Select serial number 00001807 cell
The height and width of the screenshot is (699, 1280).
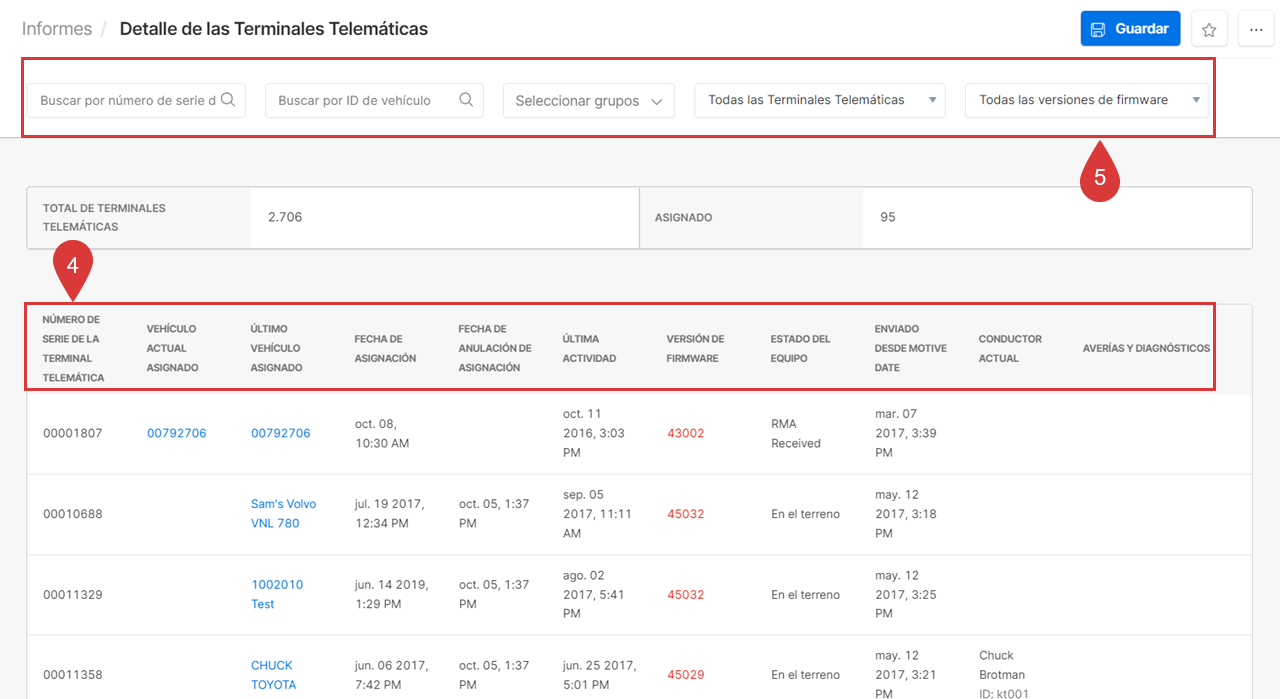pyautogui.click(x=72, y=433)
